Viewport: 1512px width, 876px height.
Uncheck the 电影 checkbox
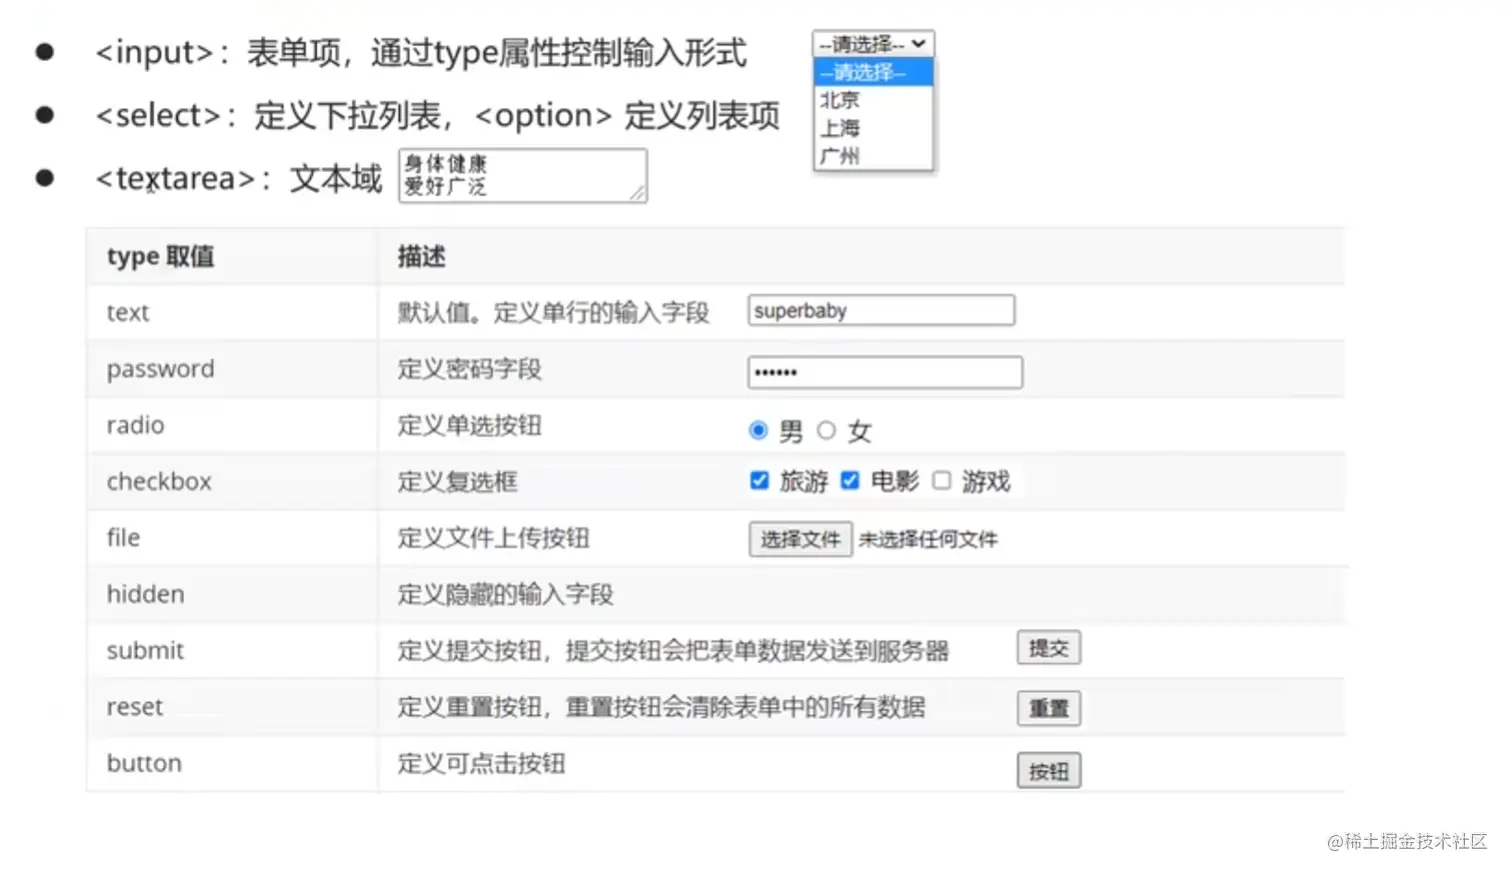850,481
